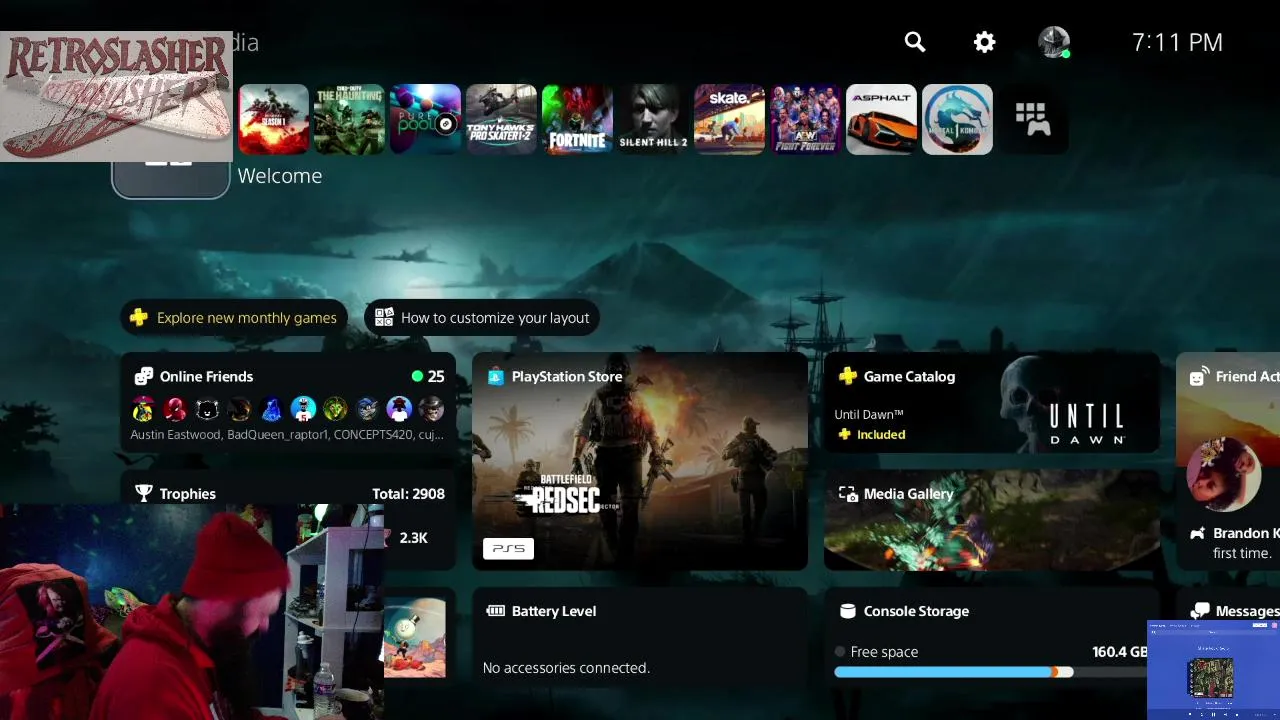This screenshot has height=720, width=1280.
Task: Launch the Mortal Kombat game tile
Action: pyautogui.click(x=957, y=119)
